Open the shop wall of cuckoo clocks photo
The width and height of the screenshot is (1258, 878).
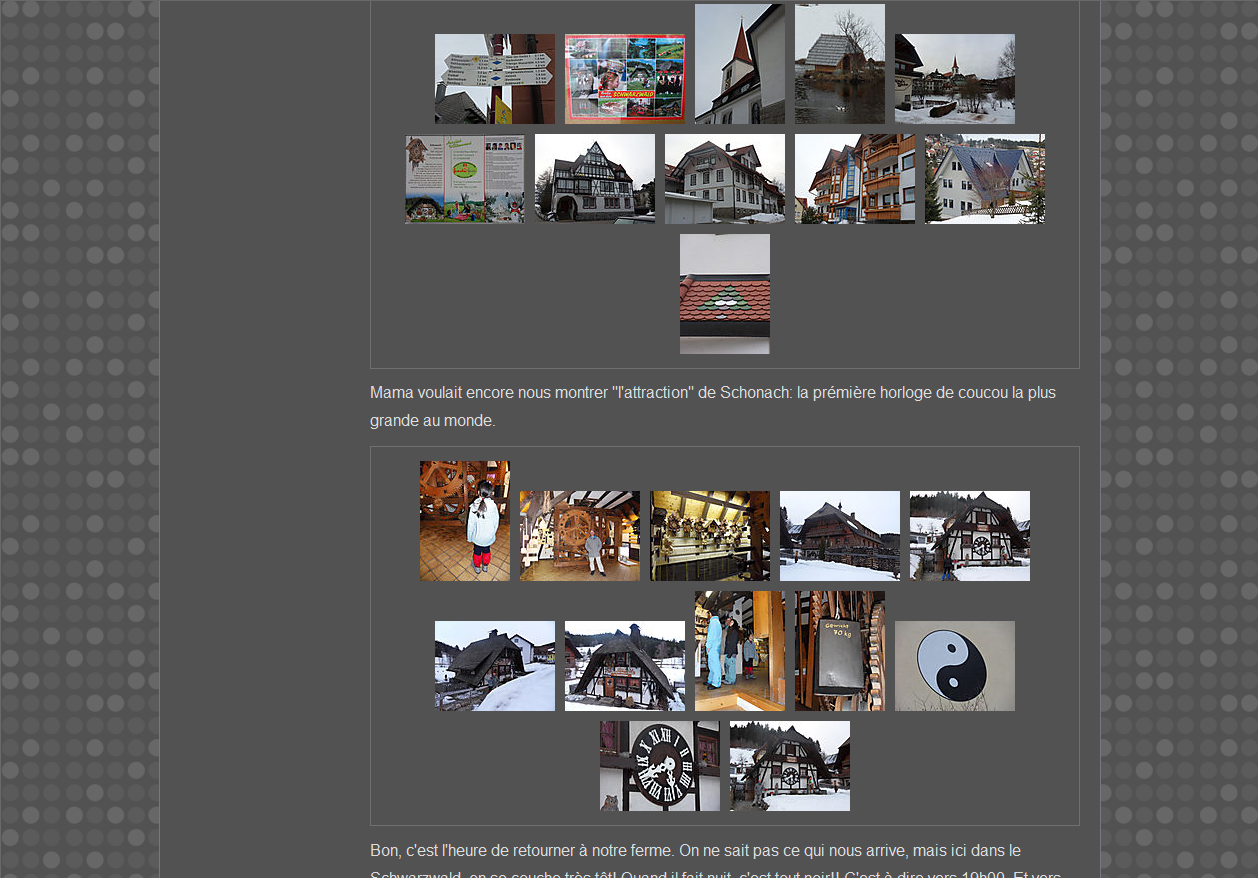pyautogui.click(x=709, y=536)
